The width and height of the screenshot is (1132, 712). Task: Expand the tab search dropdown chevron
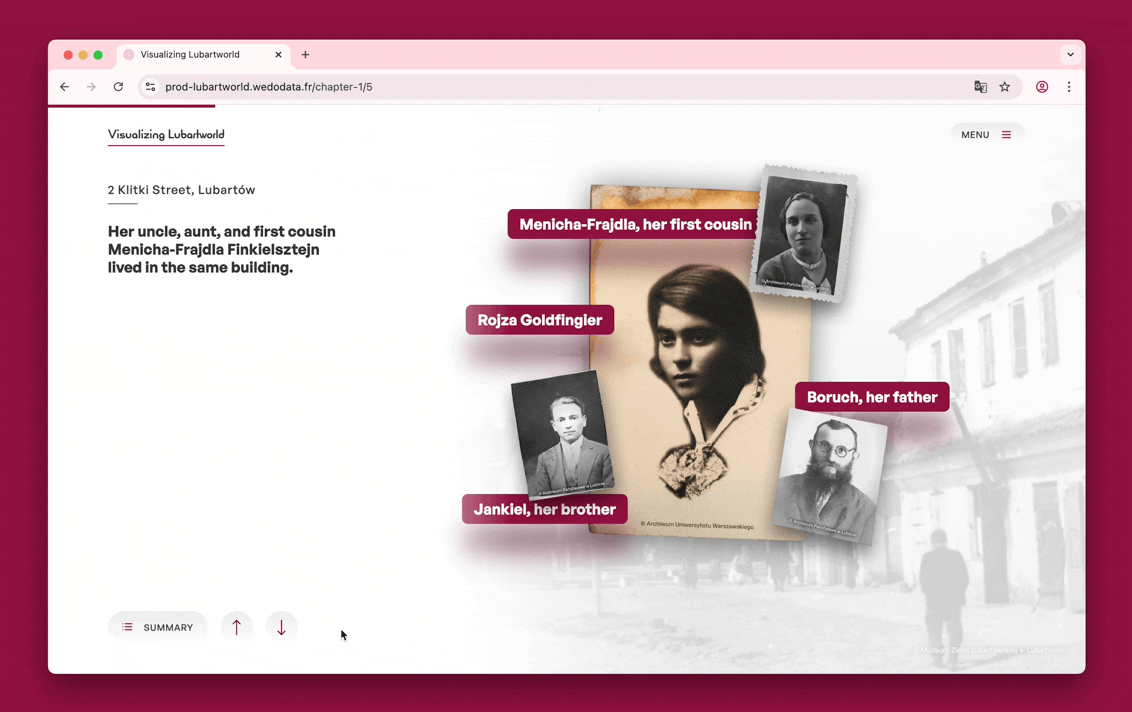pyautogui.click(x=1070, y=55)
